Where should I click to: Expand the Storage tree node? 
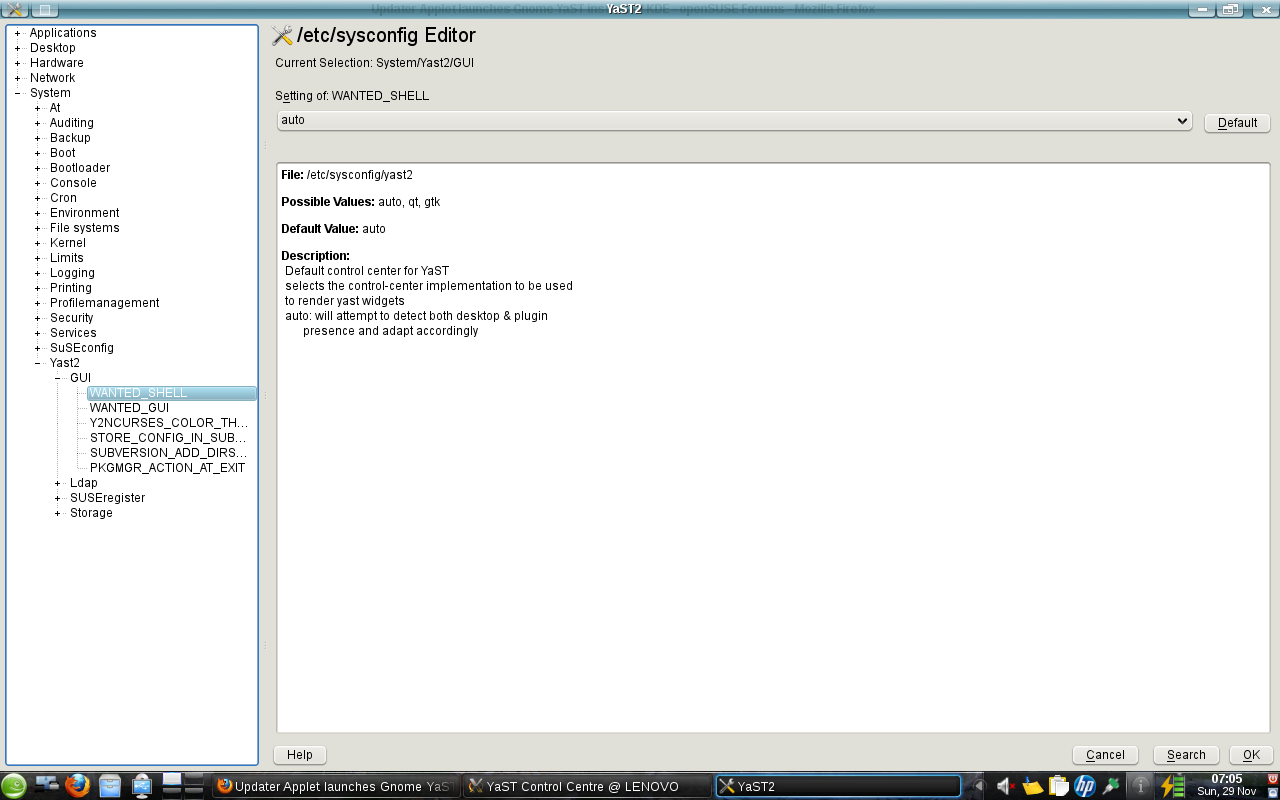[x=58, y=513]
